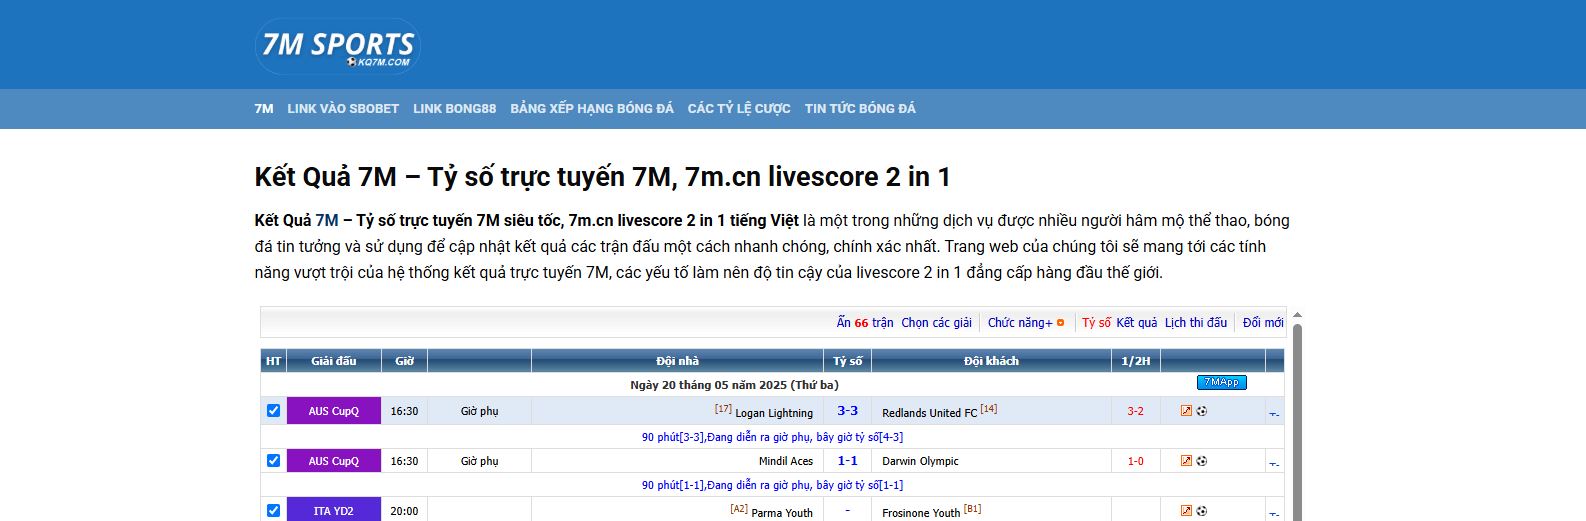
Task: Open Bảng xếp hạng bóng đá menu
Action: (591, 108)
